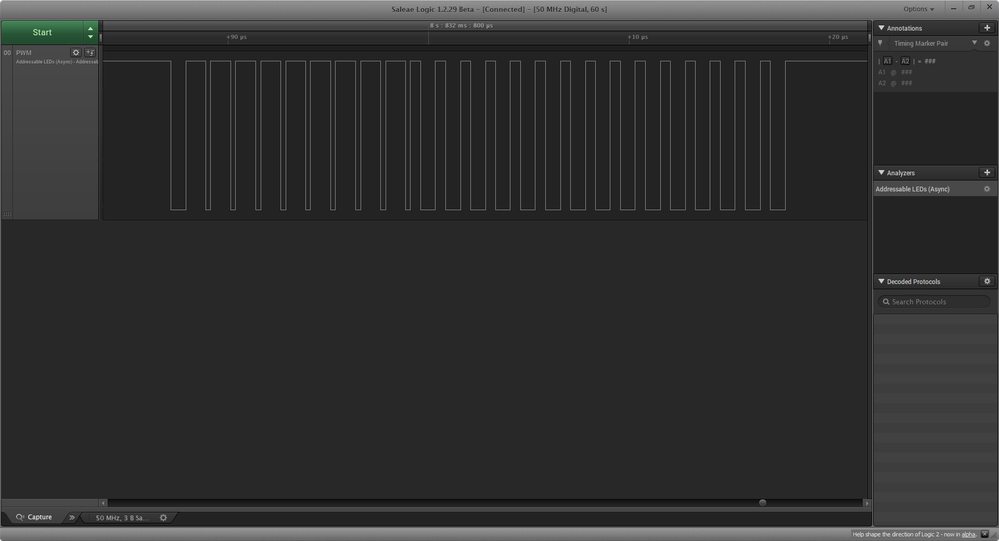The width and height of the screenshot is (999, 541).
Task: Open the Timing Marker Pair settings gear
Action: (x=987, y=43)
